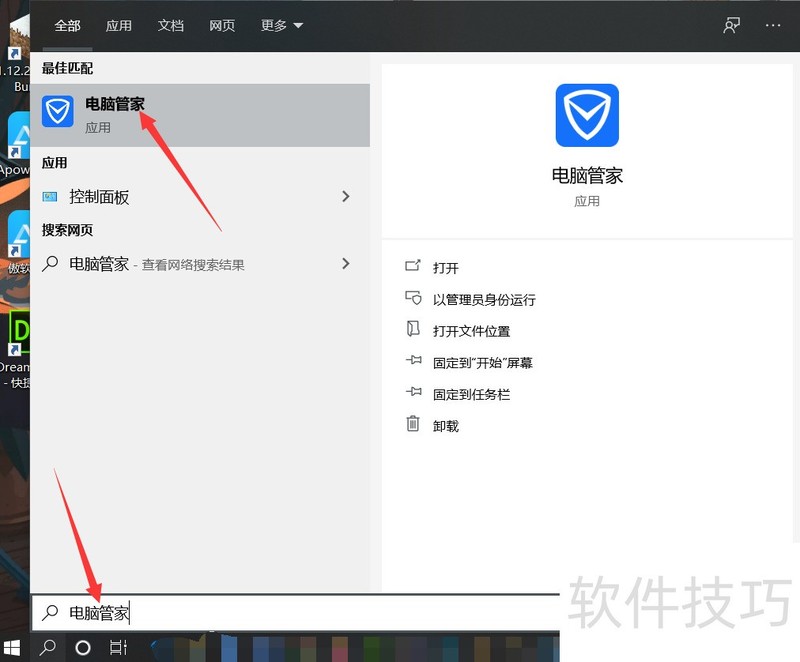Open Cortana circle on taskbar
Image resolution: width=800 pixels, height=662 pixels.
[83, 648]
